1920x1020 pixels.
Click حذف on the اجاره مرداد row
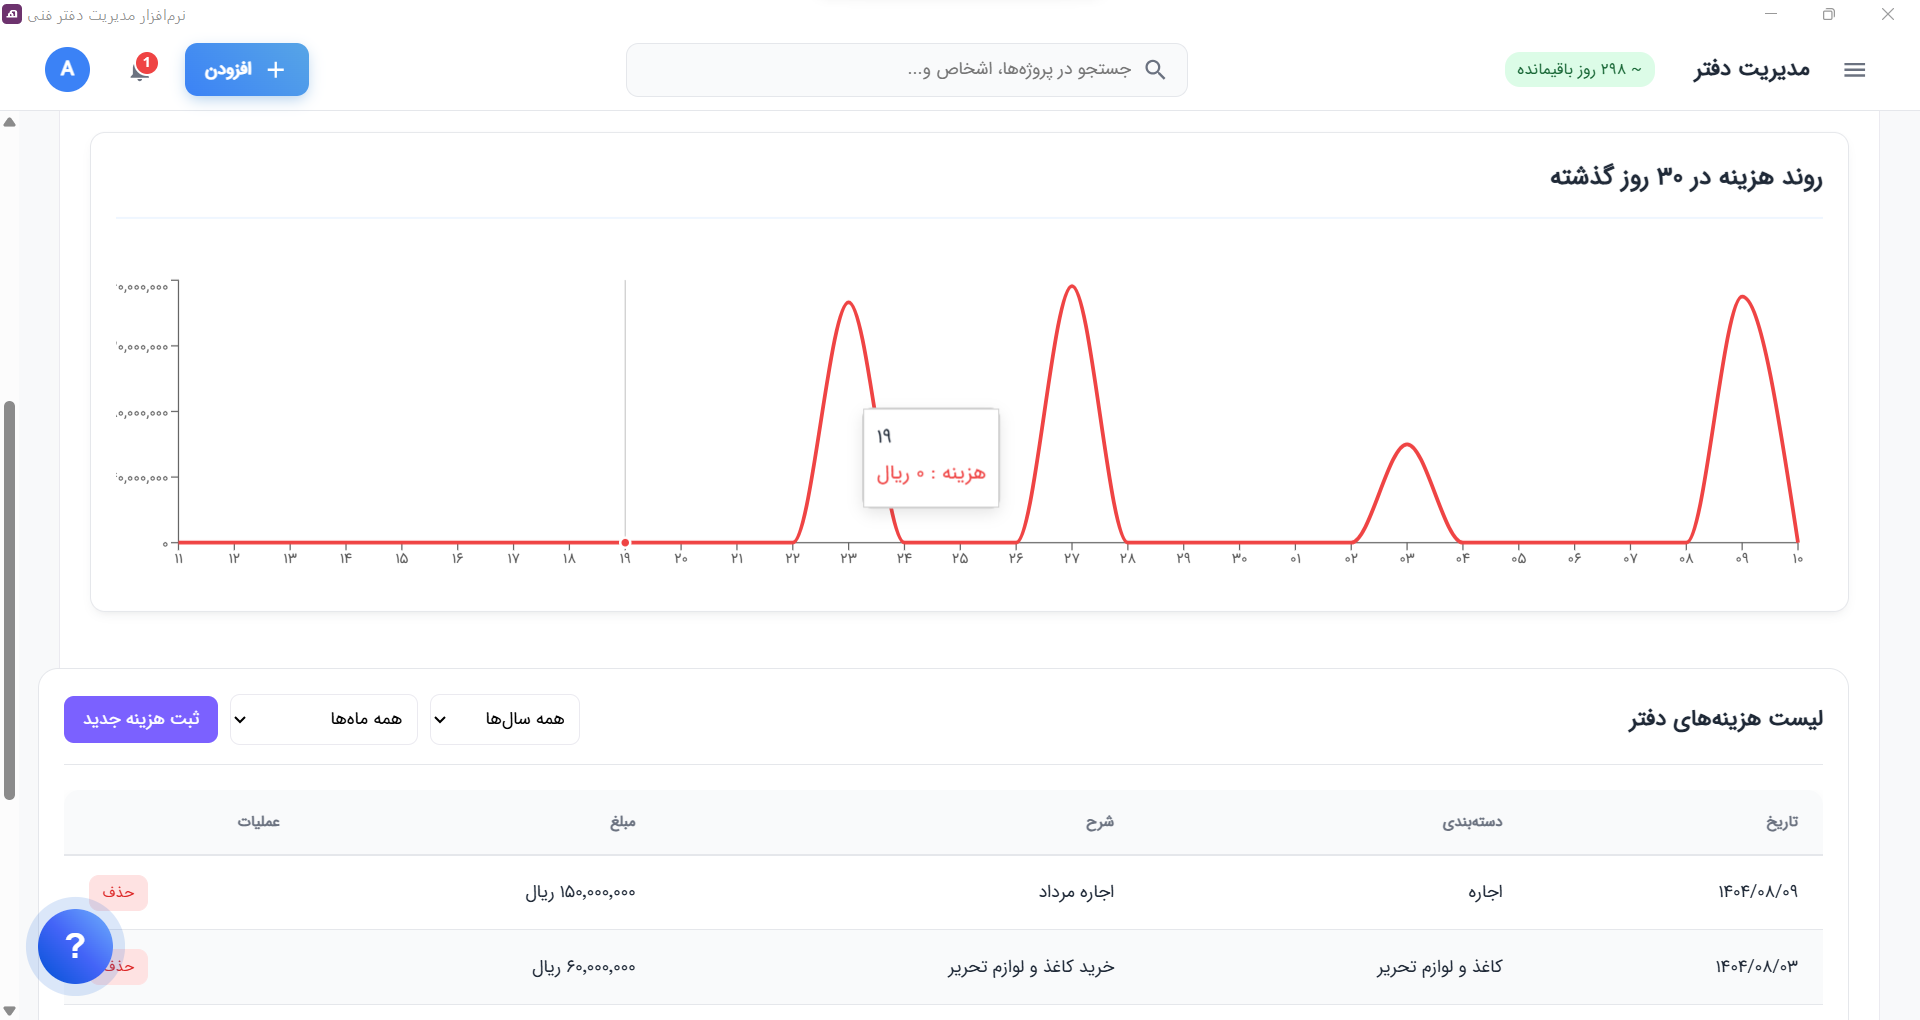coord(119,892)
